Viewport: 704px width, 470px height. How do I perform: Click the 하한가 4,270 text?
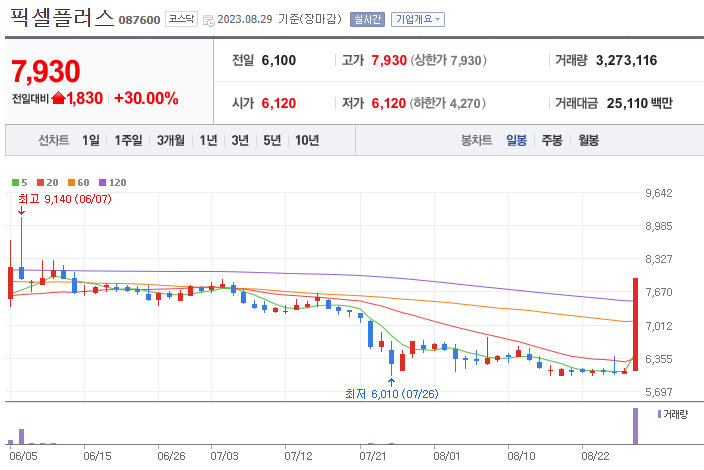tap(448, 103)
